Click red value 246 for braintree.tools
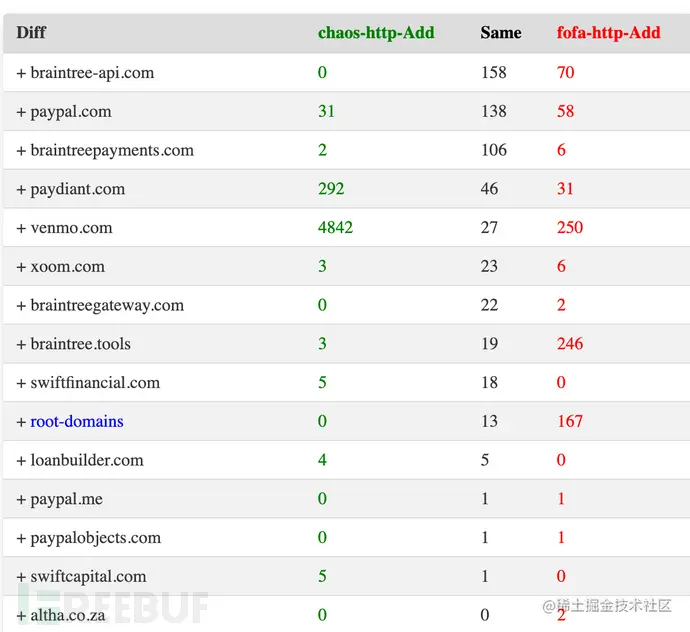 pyautogui.click(x=570, y=344)
